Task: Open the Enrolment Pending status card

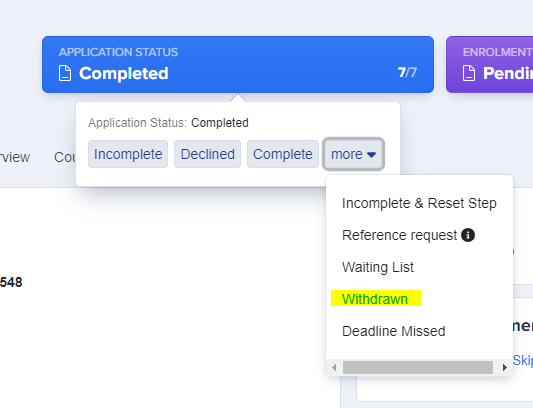Action: (489, 65)
